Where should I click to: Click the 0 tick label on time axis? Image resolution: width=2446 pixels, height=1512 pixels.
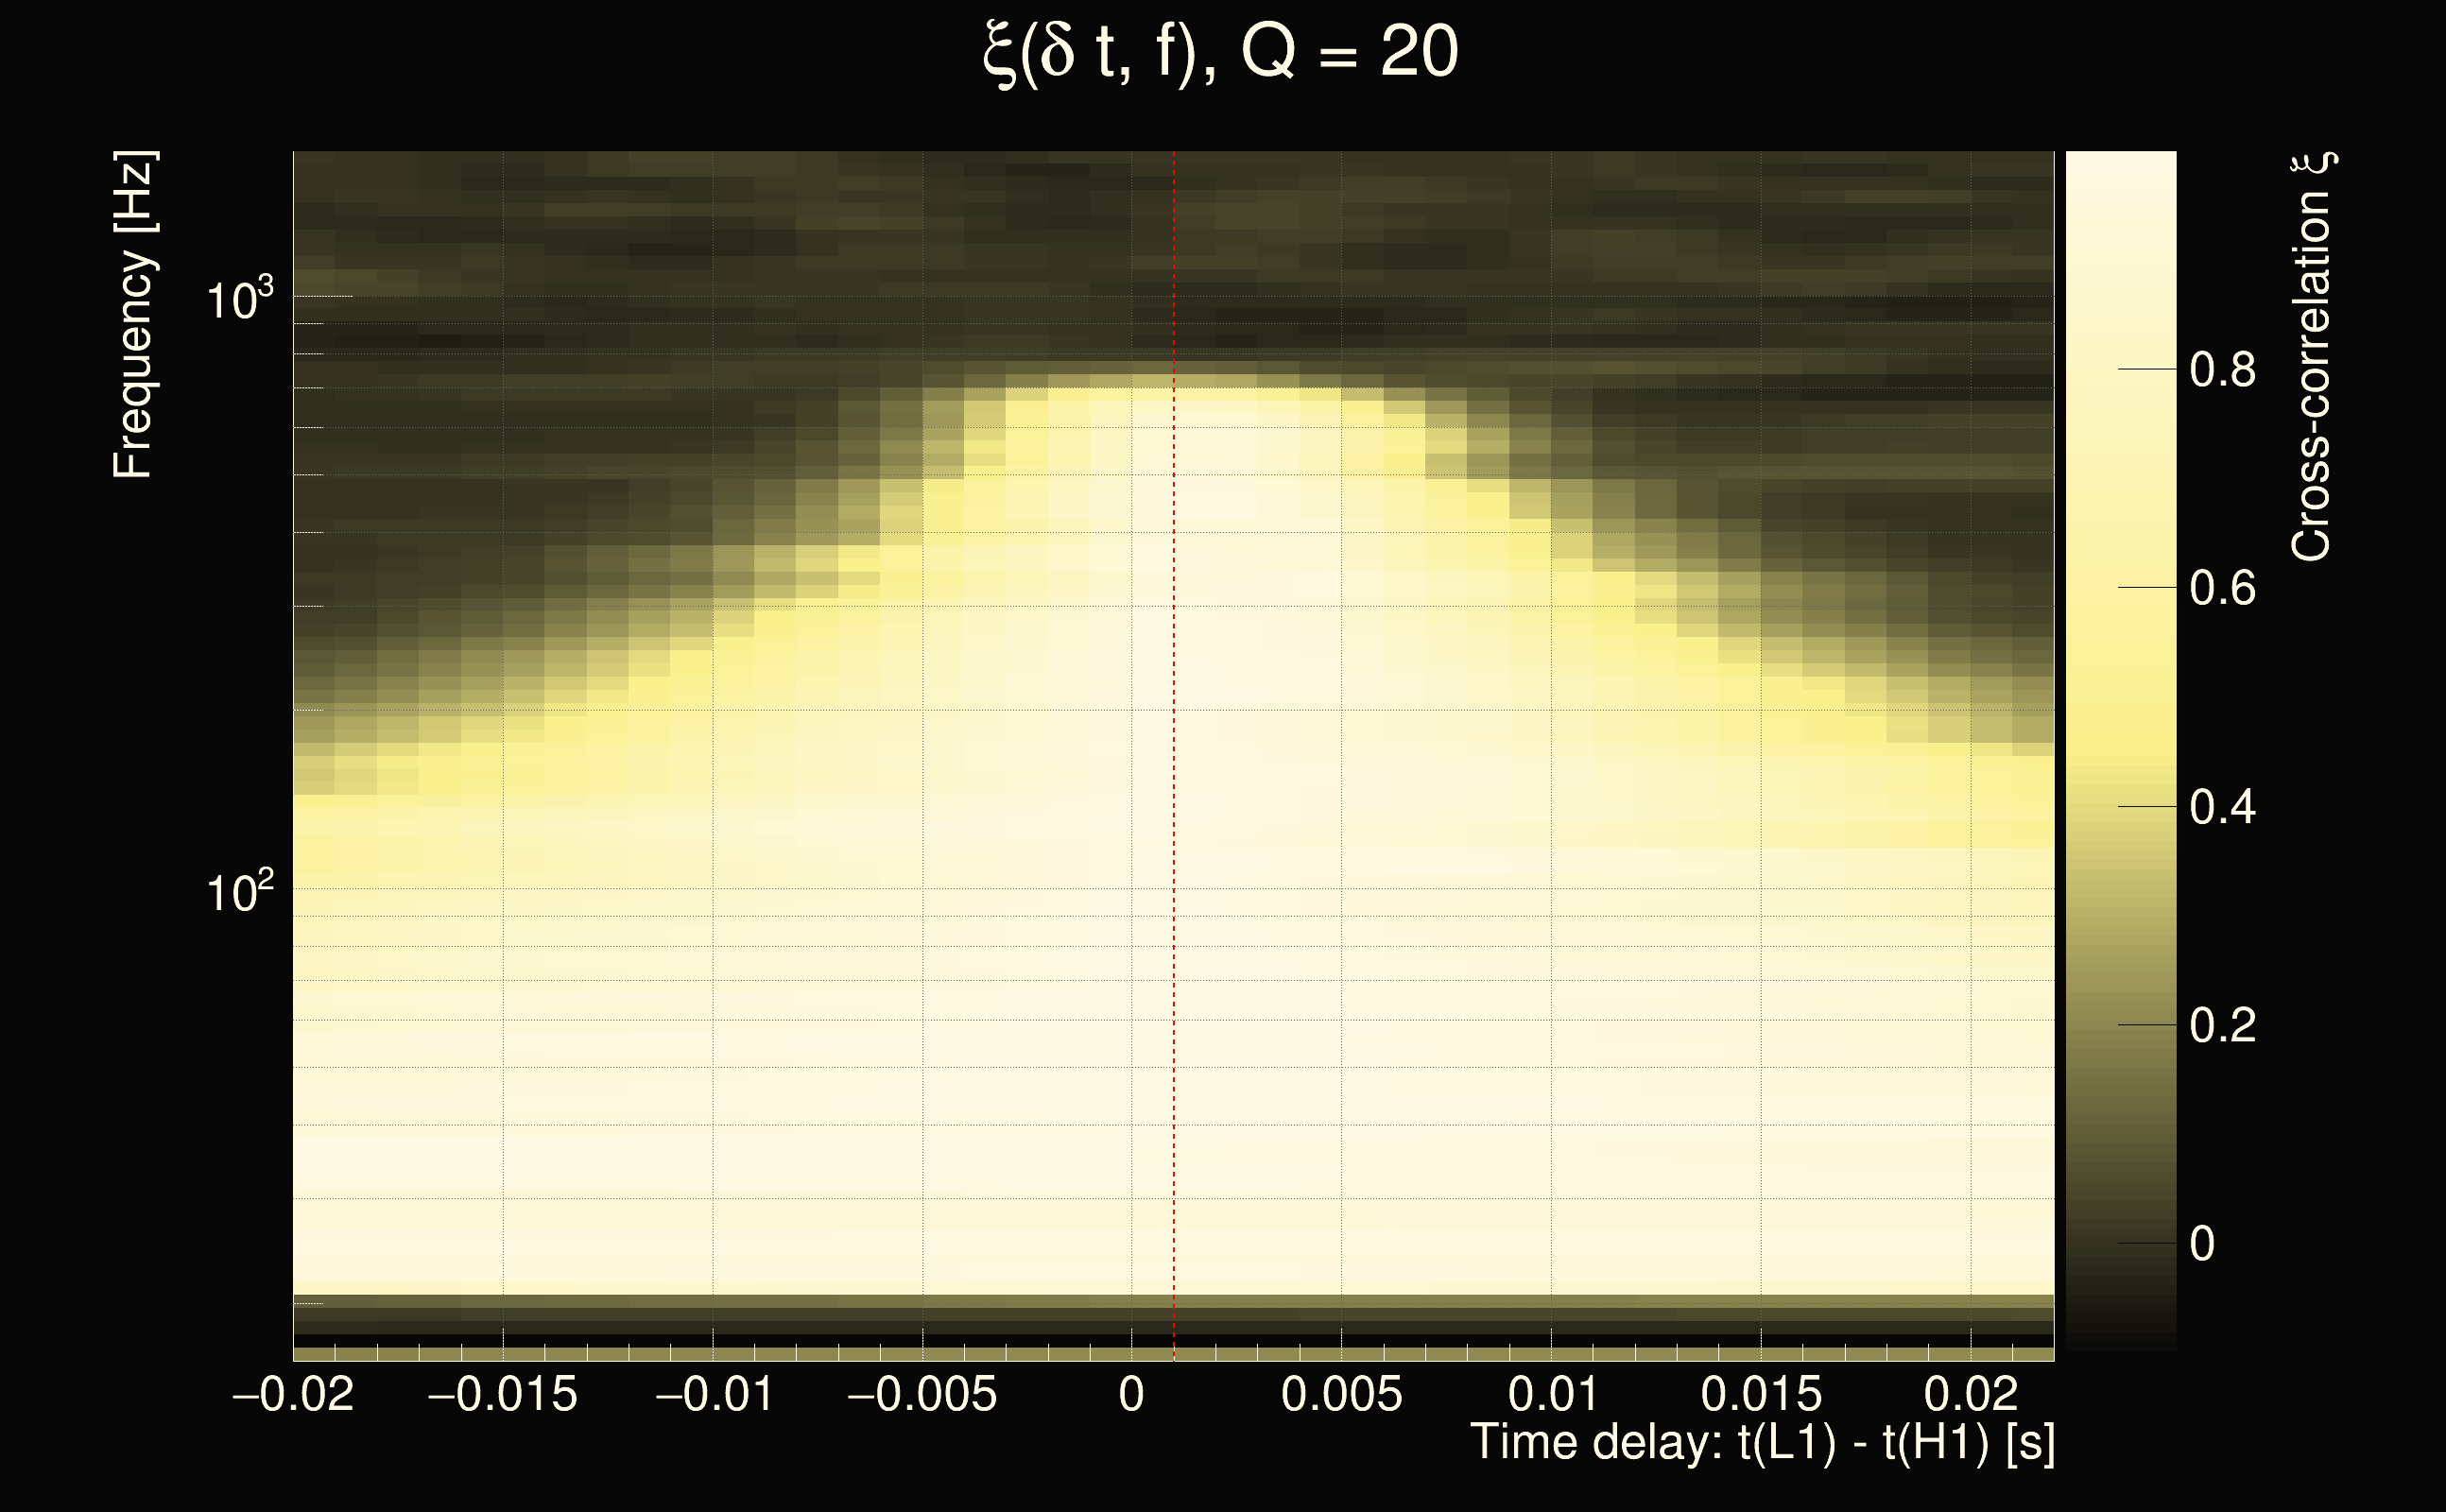[x=1131, y=1394]
